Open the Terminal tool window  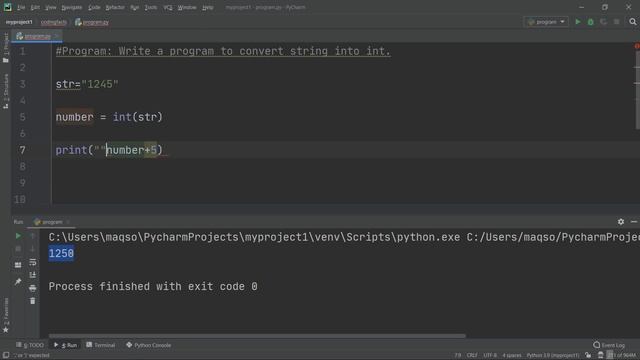(x=100, y=345)
